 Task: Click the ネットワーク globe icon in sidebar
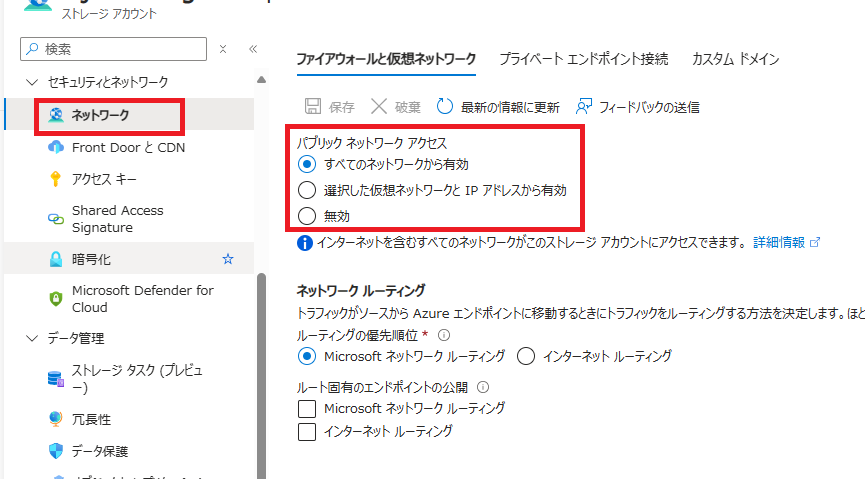[x=56, y=115]
